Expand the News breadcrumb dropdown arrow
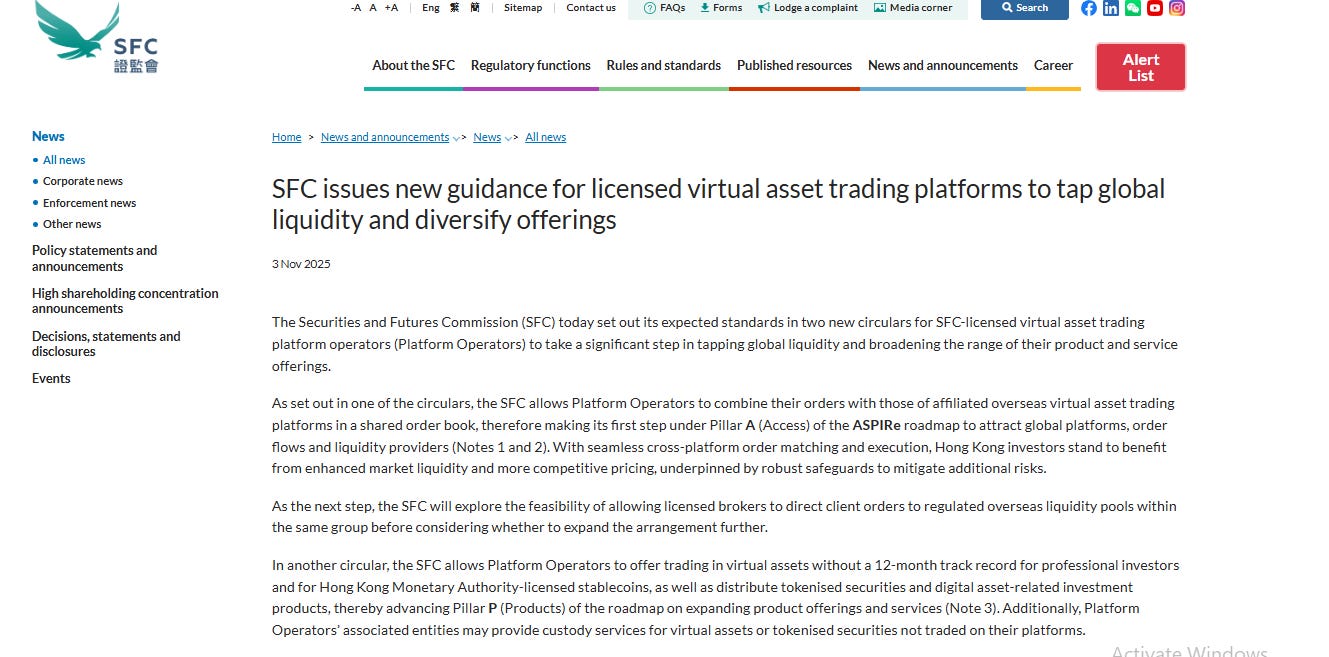This screenshot has height=657, width=1329. [508, 138]
